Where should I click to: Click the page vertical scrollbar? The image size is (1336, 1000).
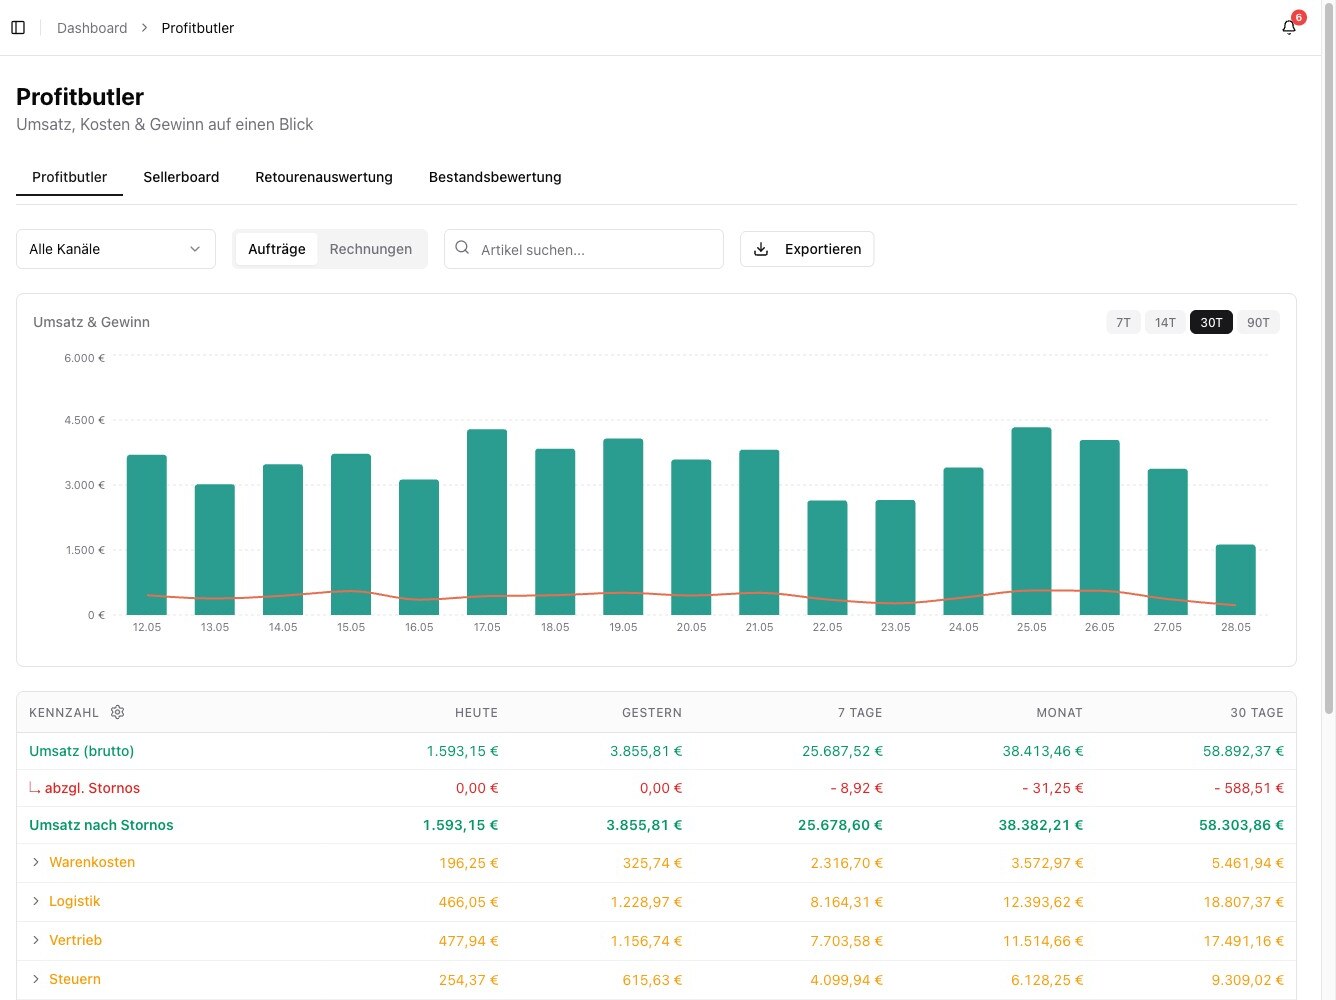1329,360
